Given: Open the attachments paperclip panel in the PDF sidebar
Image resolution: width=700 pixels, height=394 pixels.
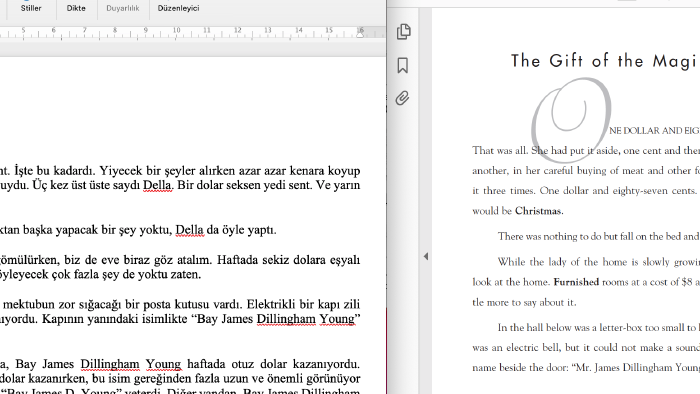Looking at the screenshot, I should pyautogui.click(x=403, y=98).
